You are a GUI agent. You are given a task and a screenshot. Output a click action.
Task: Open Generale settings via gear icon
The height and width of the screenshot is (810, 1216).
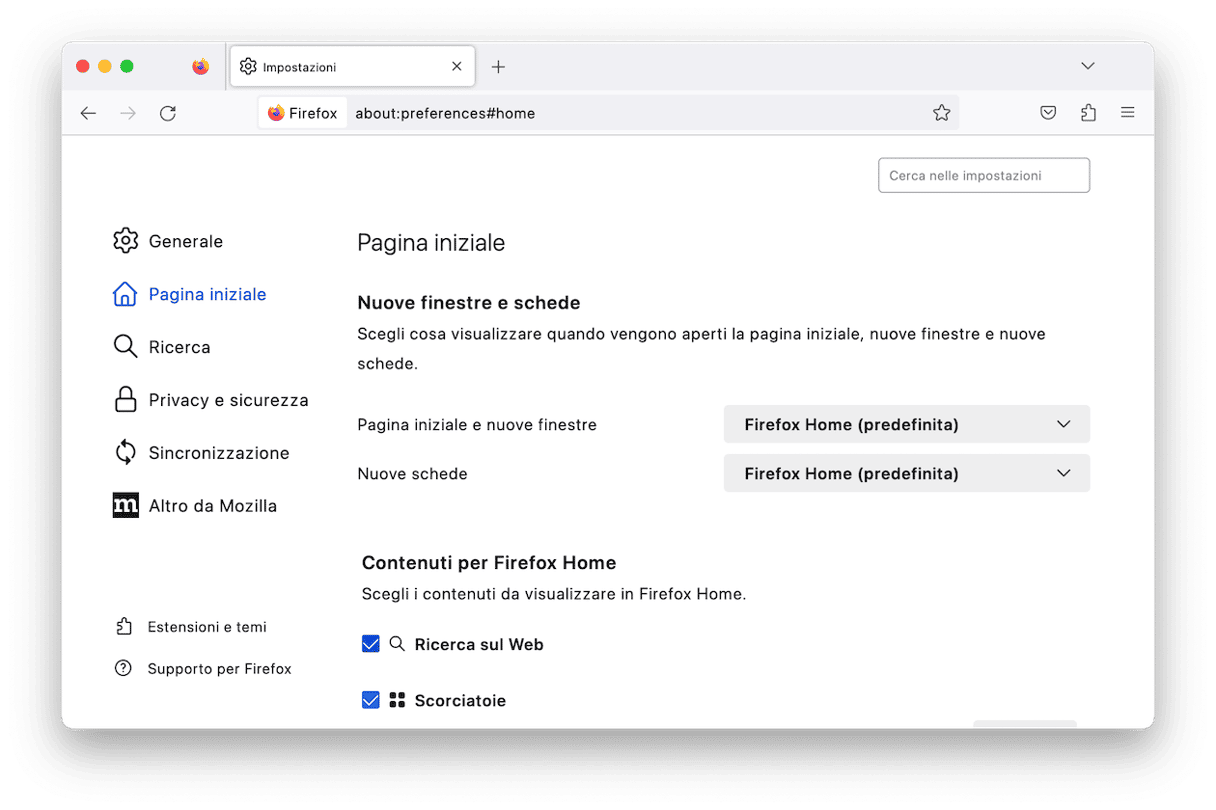125,241
